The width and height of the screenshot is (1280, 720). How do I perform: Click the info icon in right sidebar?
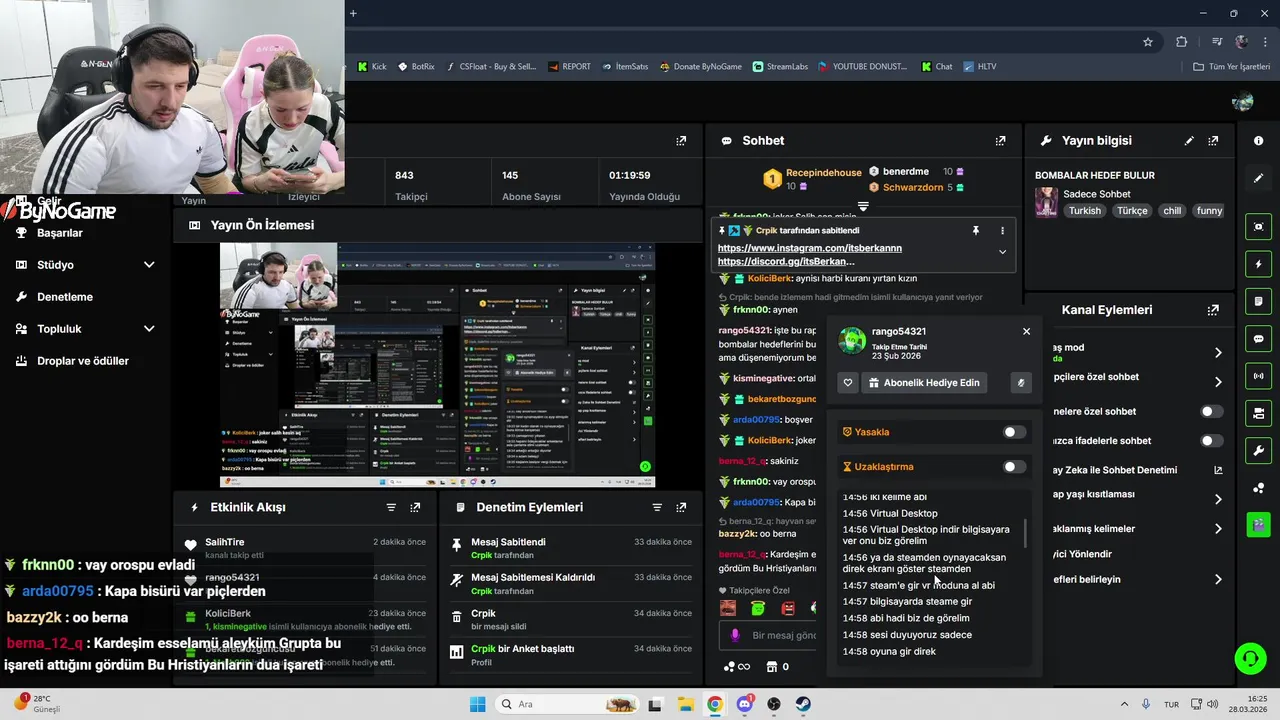(1258, 141)
